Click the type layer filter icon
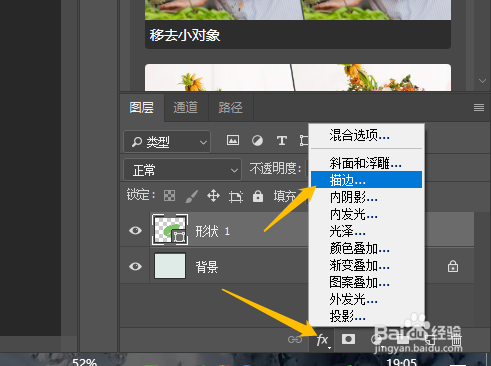 [282, 141]
